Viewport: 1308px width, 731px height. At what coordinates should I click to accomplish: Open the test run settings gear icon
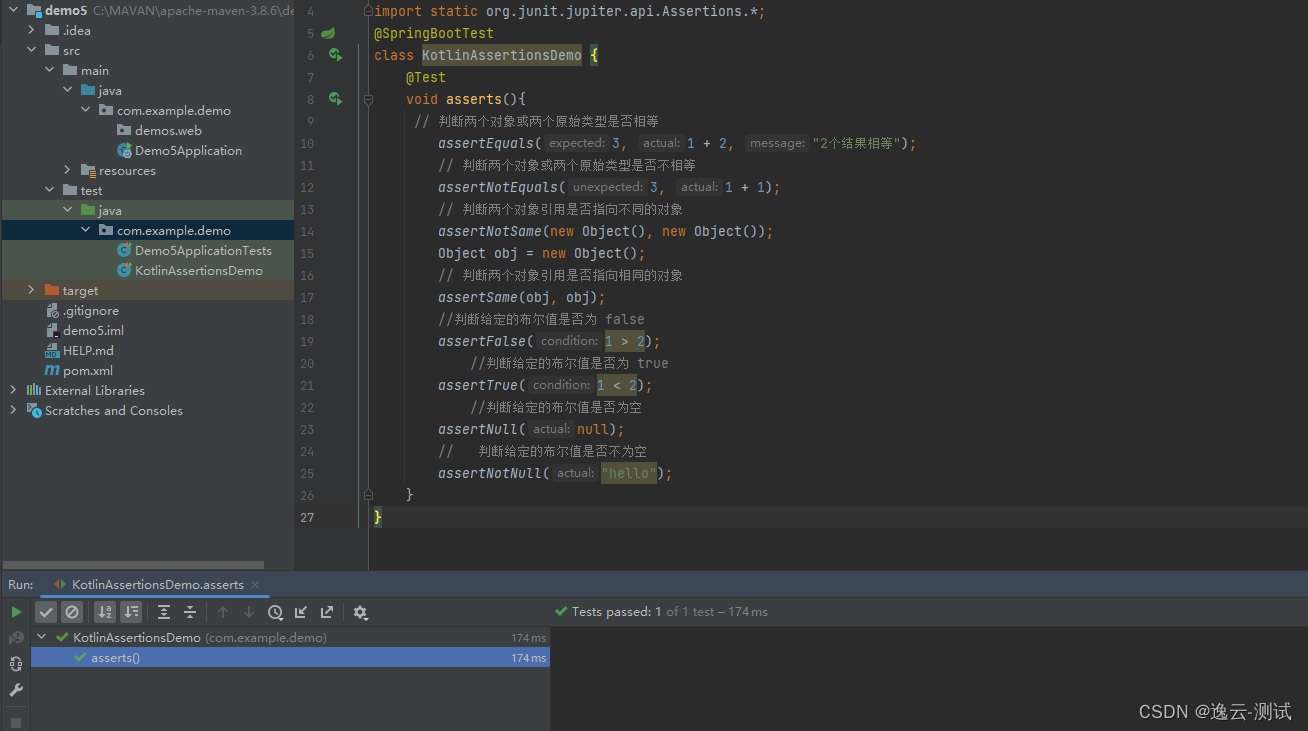[360, 611]
